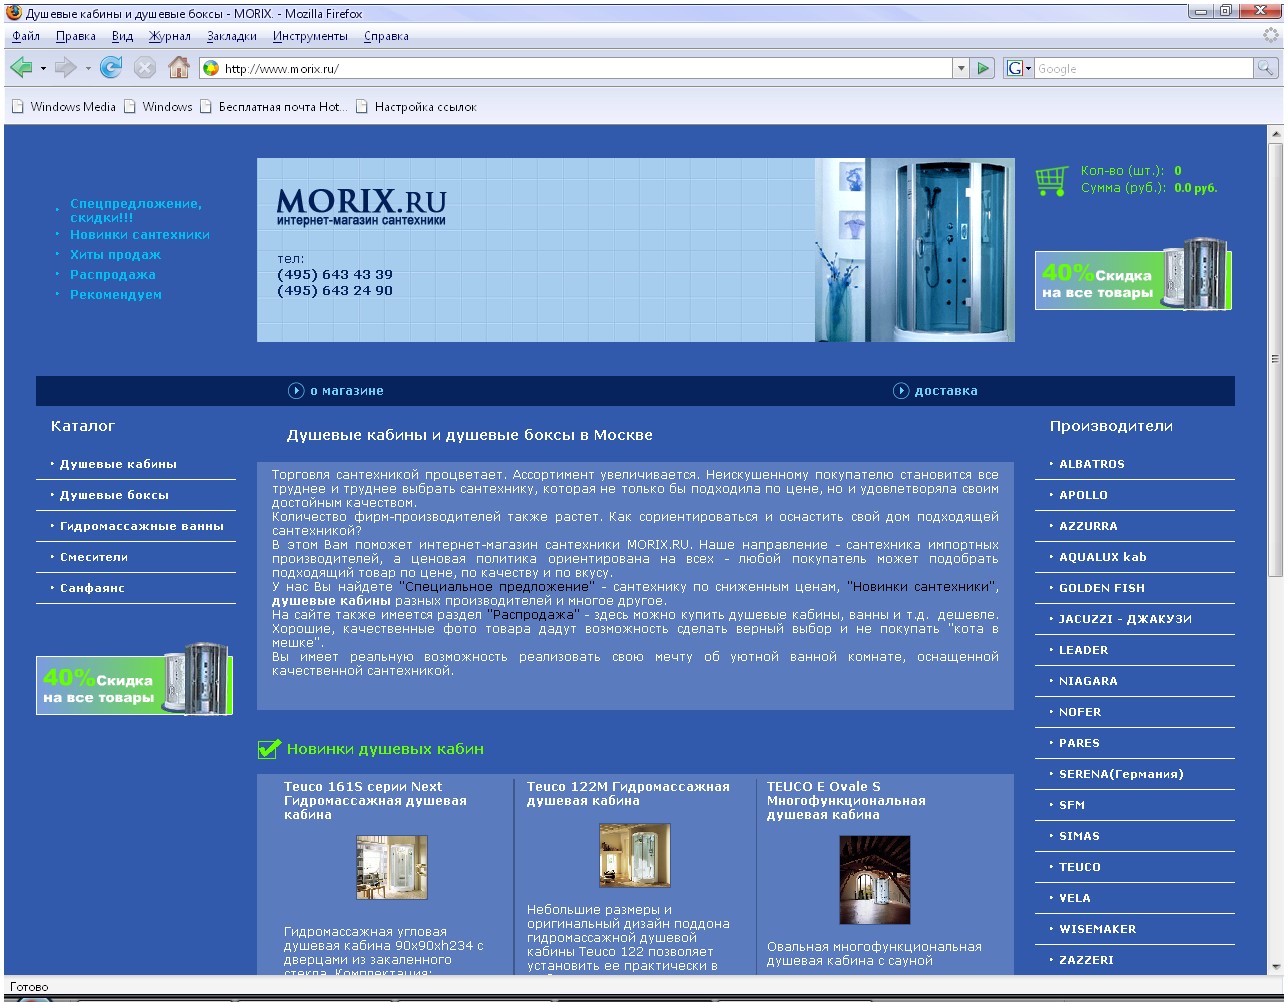
Task: Open the Windows bookmark
Action: coord(158,107)
